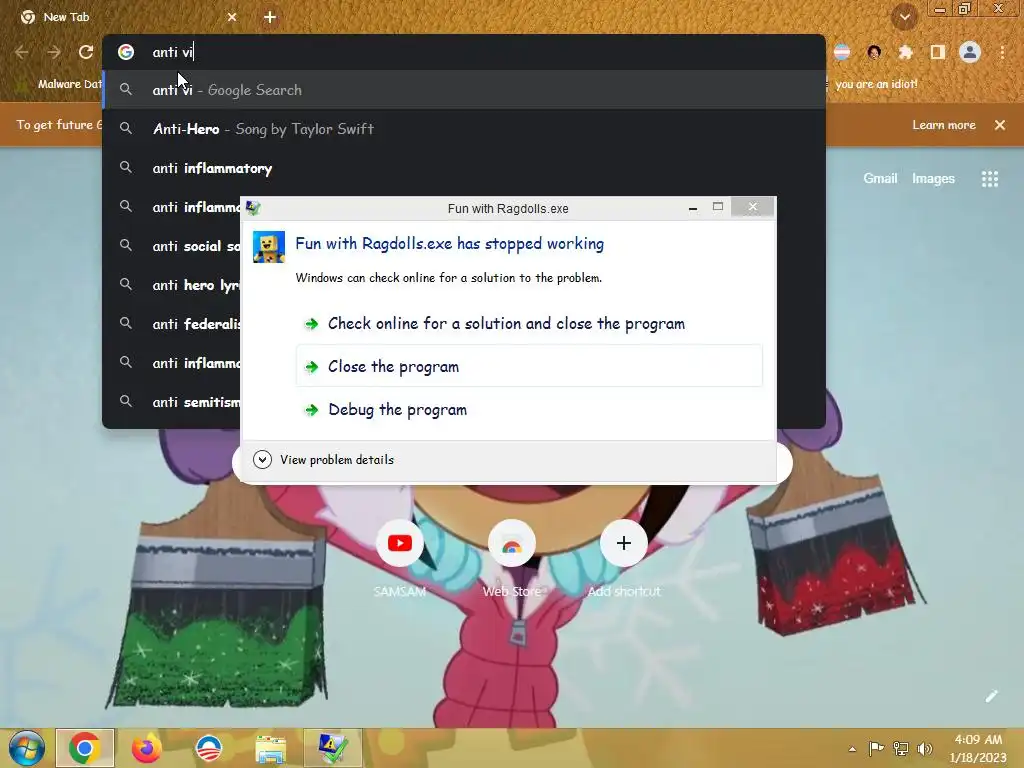Open tab search chevron in title bar
The width and height of the screenshot is (1024, 768).
click(905, 17)
